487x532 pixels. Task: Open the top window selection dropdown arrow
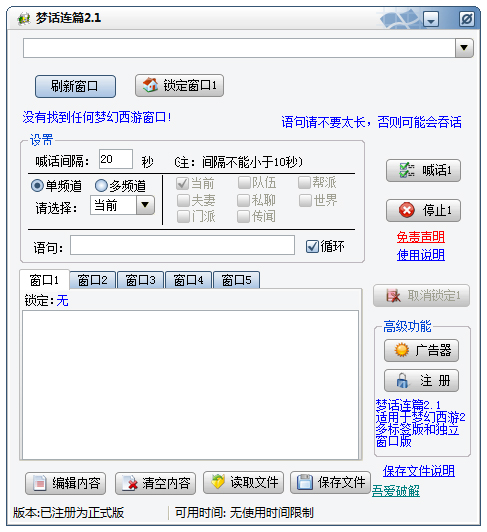click(464, 48)
